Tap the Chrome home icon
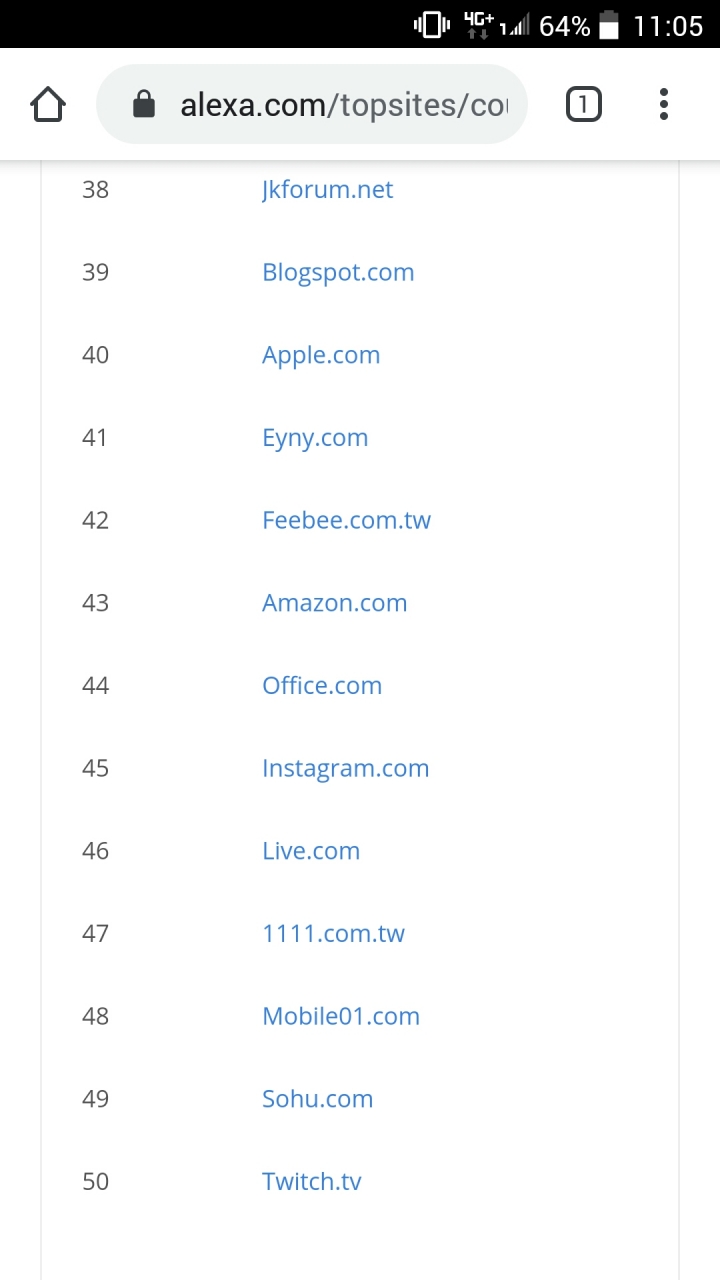This screenshot has width=720, height=1280. [x=48, y=104]
